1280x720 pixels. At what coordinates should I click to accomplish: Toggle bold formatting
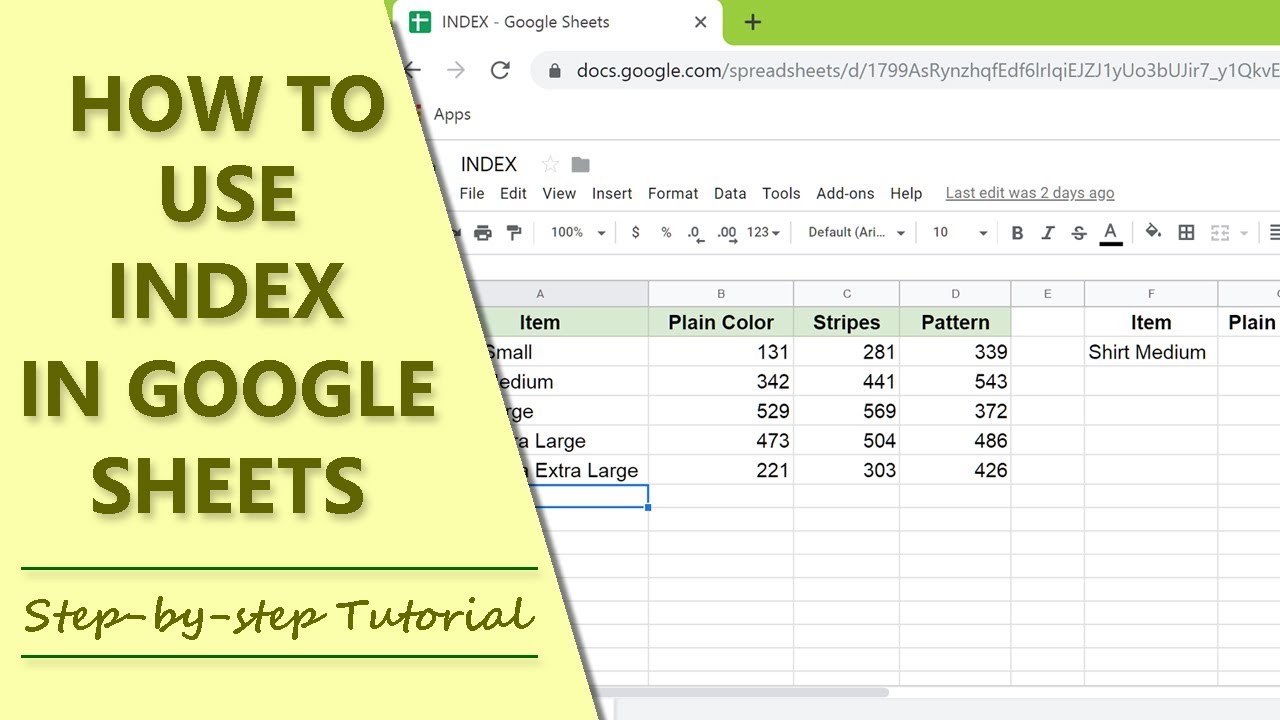point(1017,233)
